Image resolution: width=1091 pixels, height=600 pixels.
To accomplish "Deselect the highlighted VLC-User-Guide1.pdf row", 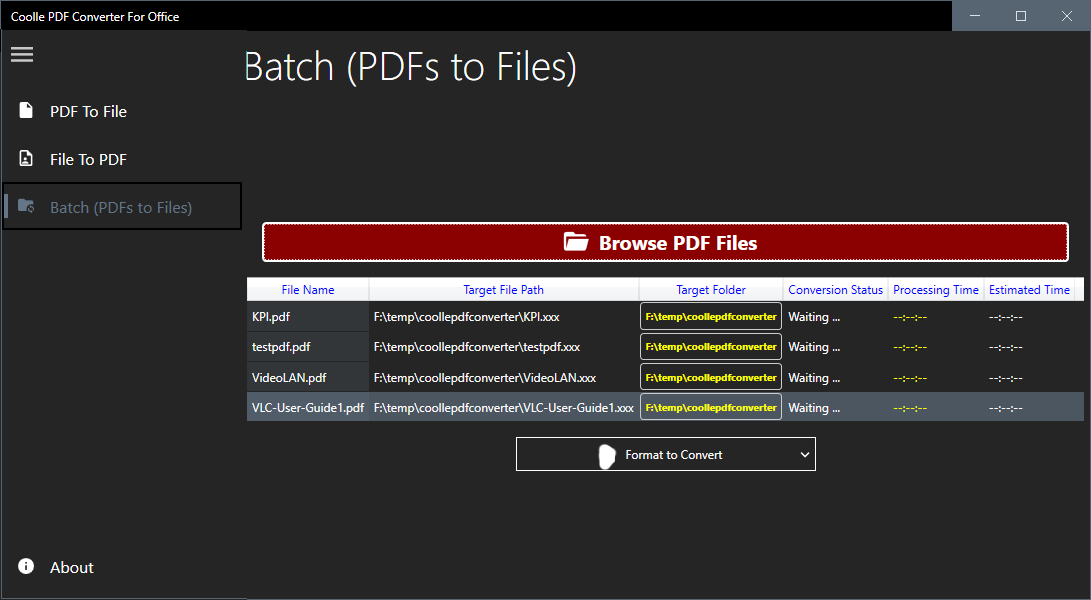I will (x=307, y=407).
